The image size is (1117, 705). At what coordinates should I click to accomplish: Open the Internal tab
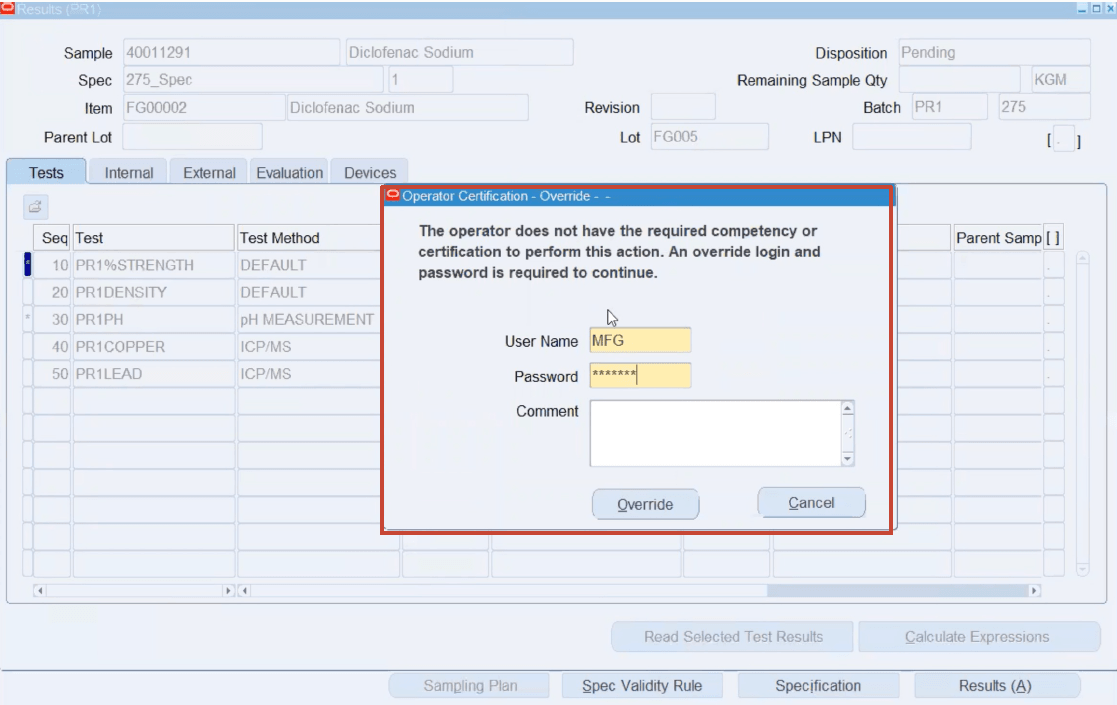[x=128, y=173]
